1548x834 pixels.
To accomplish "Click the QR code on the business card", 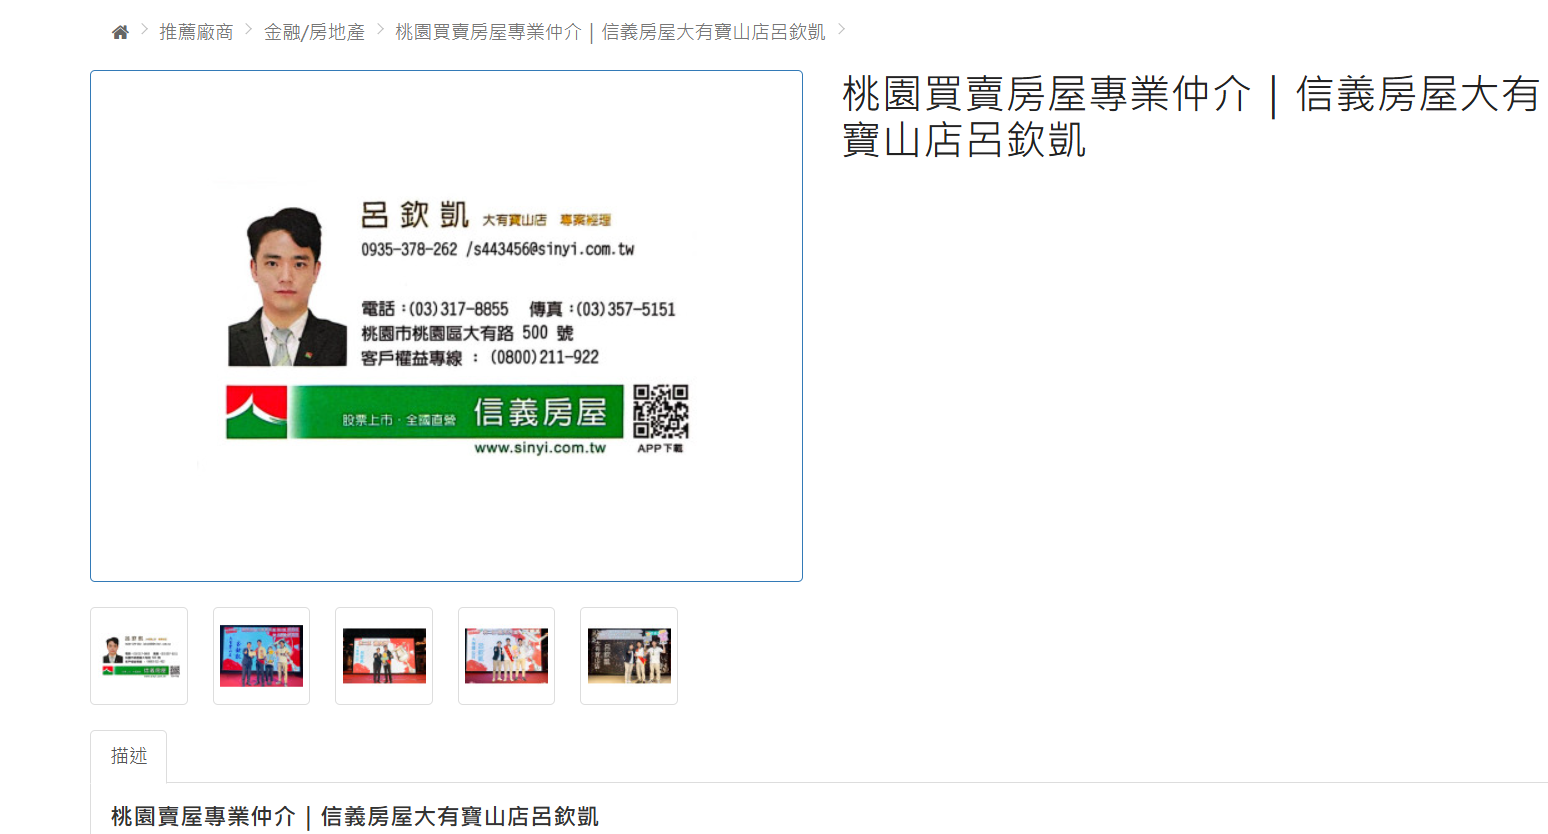I will pyautogui.click(x=660, y=411).
